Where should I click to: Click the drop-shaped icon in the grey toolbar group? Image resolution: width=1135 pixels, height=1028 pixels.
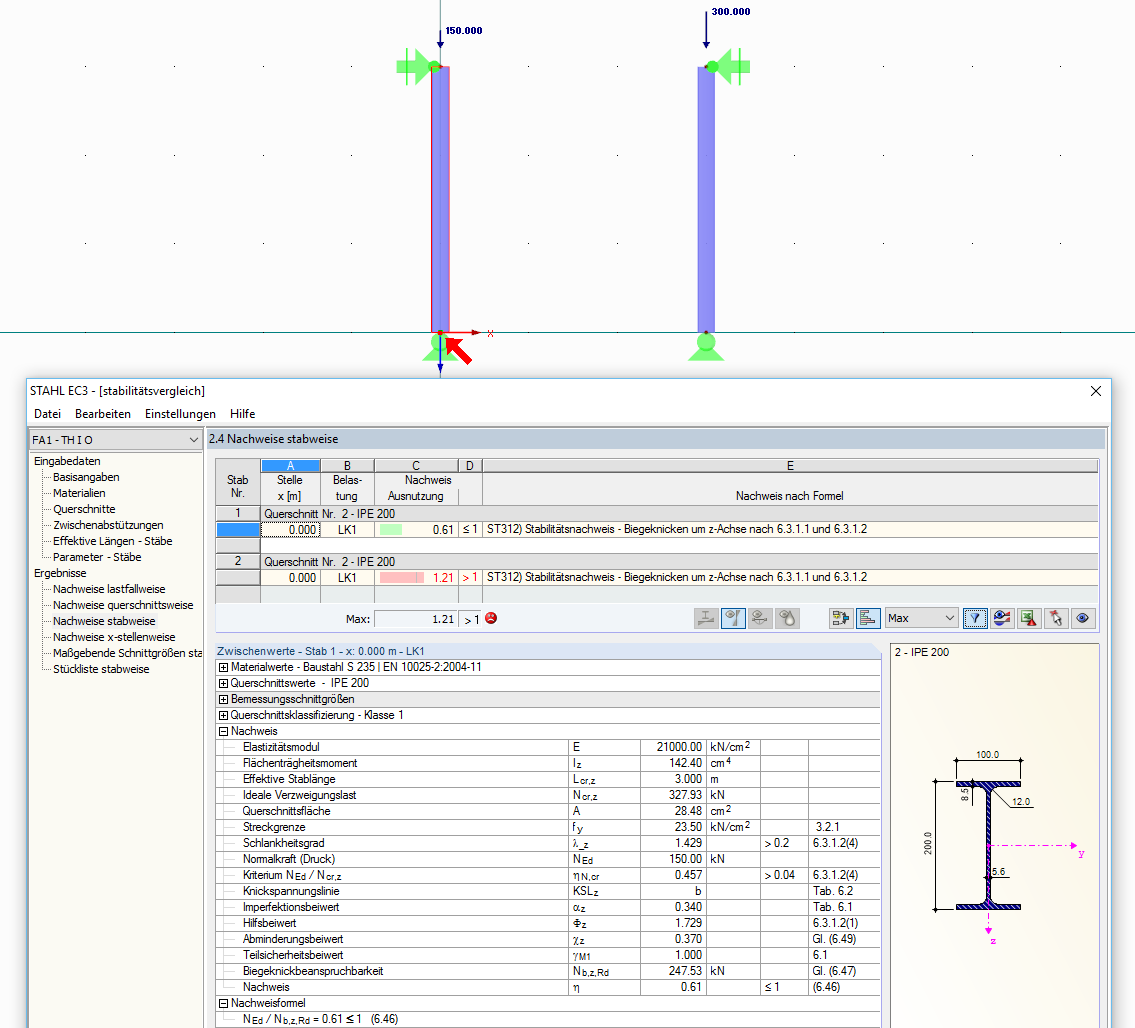tap(787, 618)
